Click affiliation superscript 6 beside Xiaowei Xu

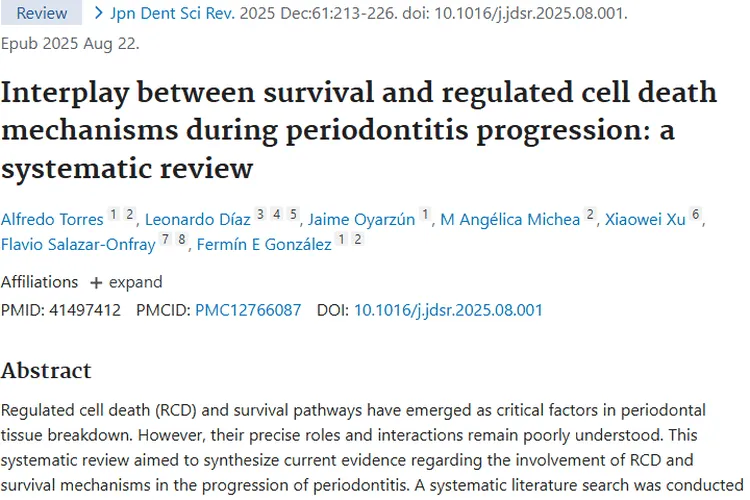point(696,215)
